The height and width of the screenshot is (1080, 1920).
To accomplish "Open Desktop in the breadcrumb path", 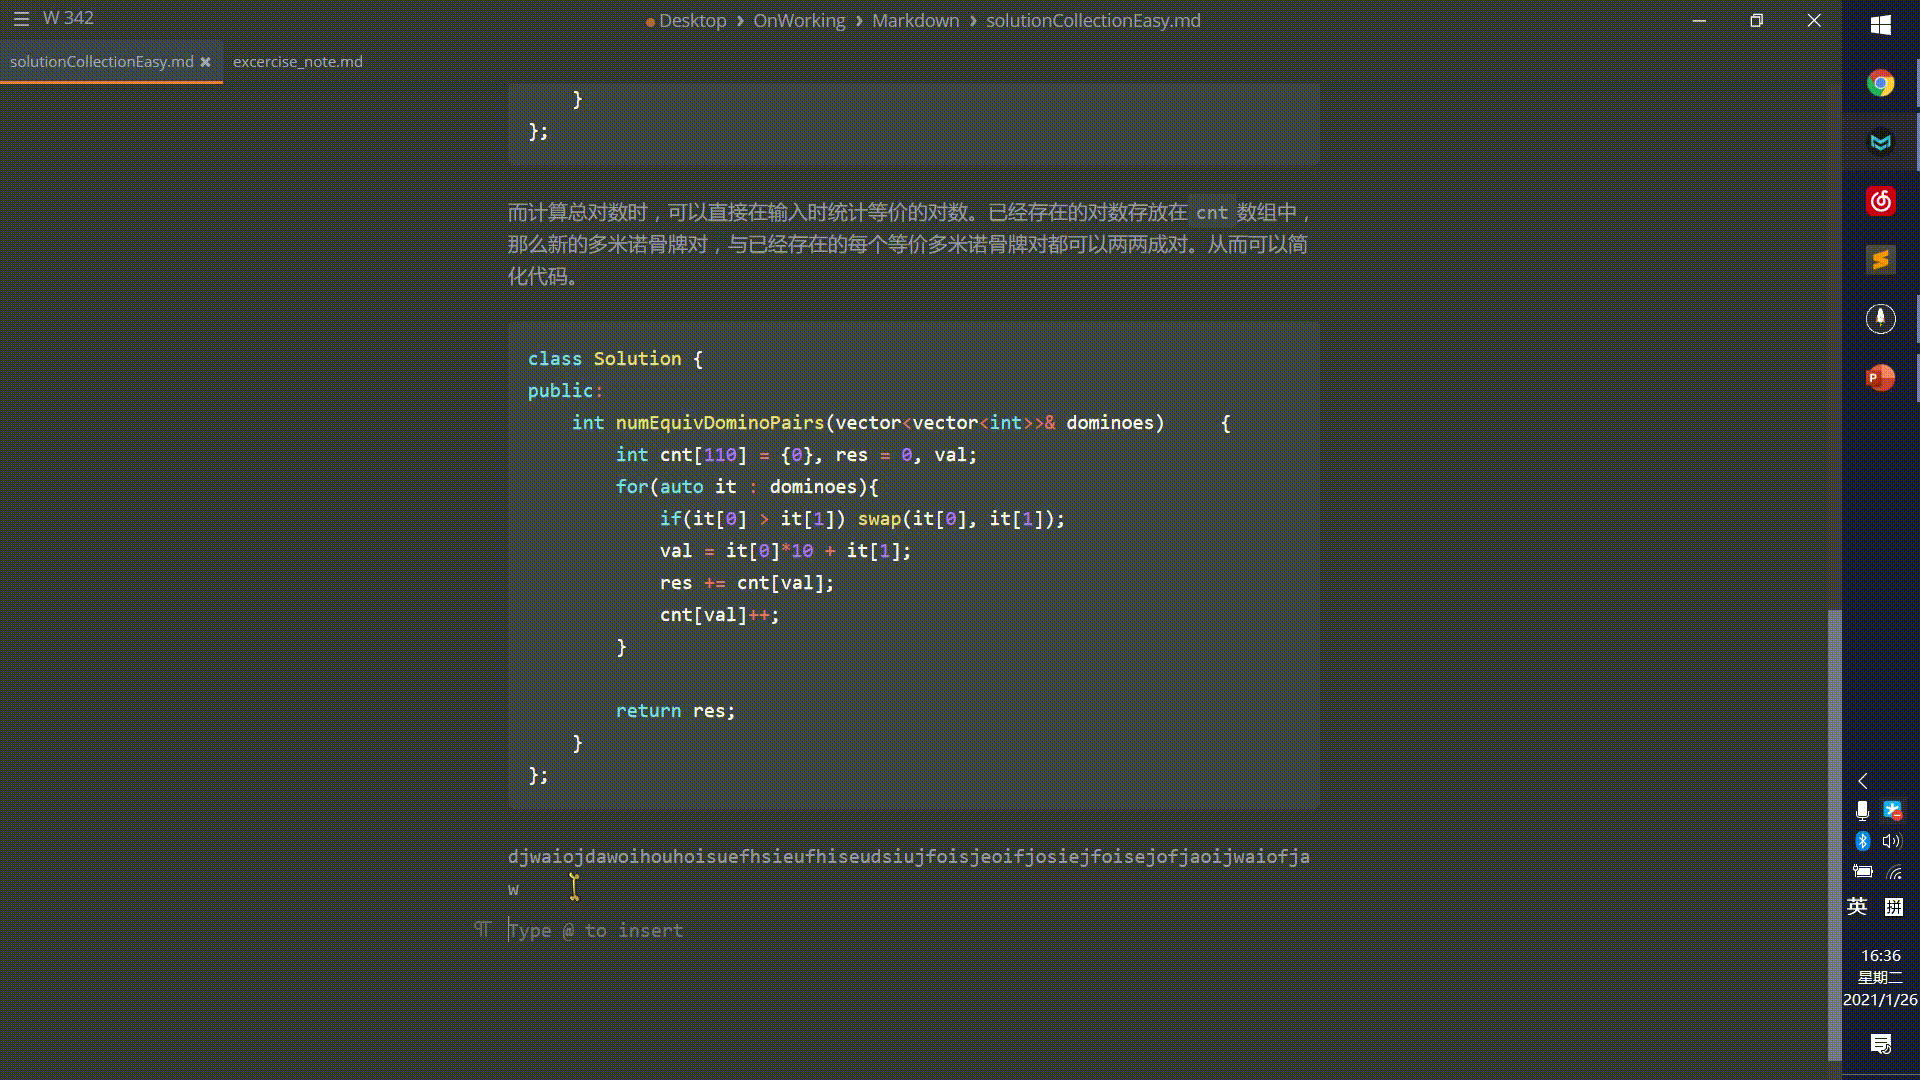I will pos(692,21).
